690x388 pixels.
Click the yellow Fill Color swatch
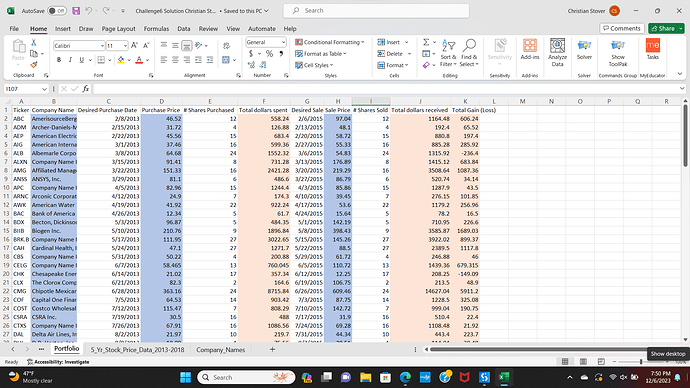click(121, 60)
